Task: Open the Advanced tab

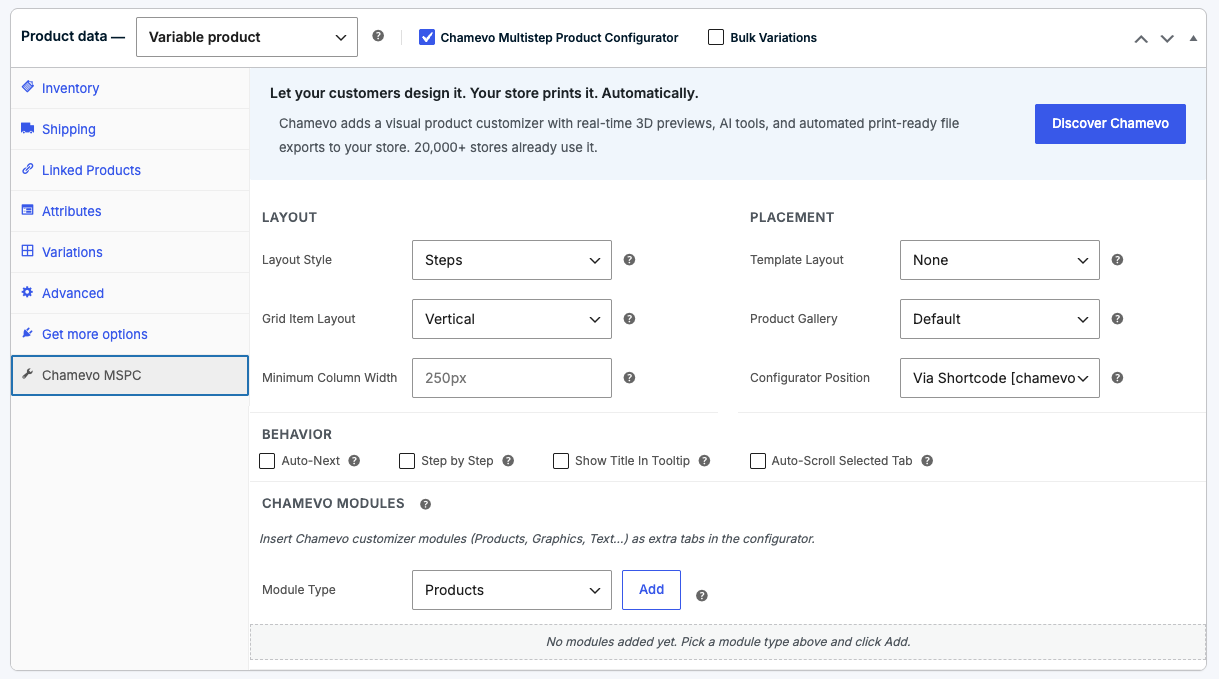Action: pos(130,293)
